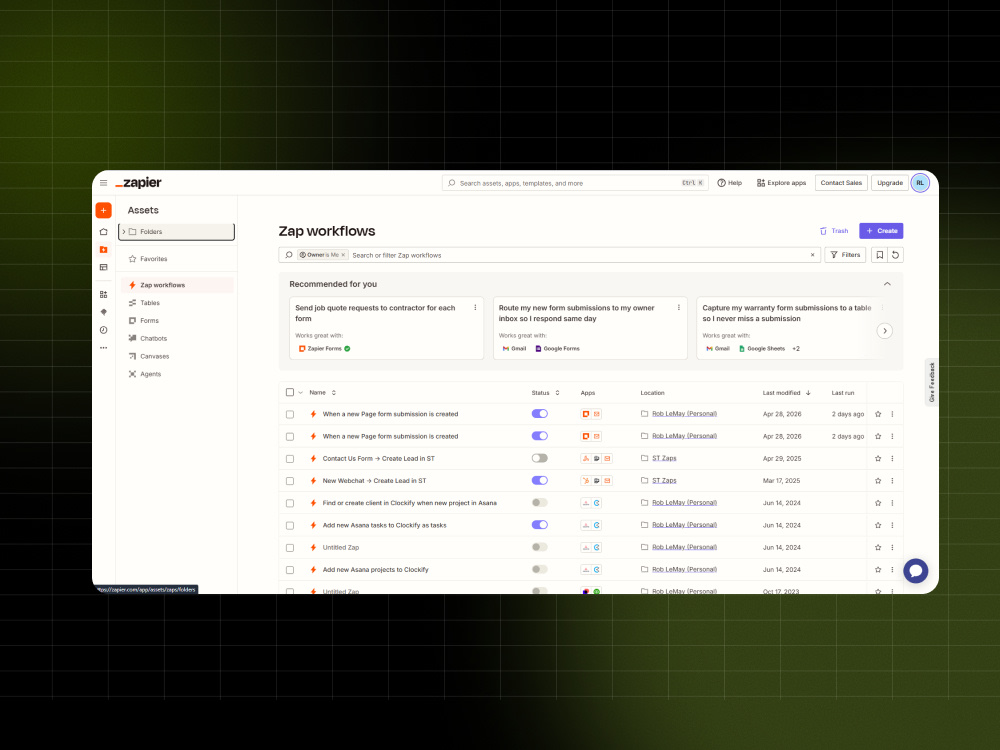Check the box for Contact Us Form Zap
This screenshot has height=750, width=1000.
click(x=290, y=459)
